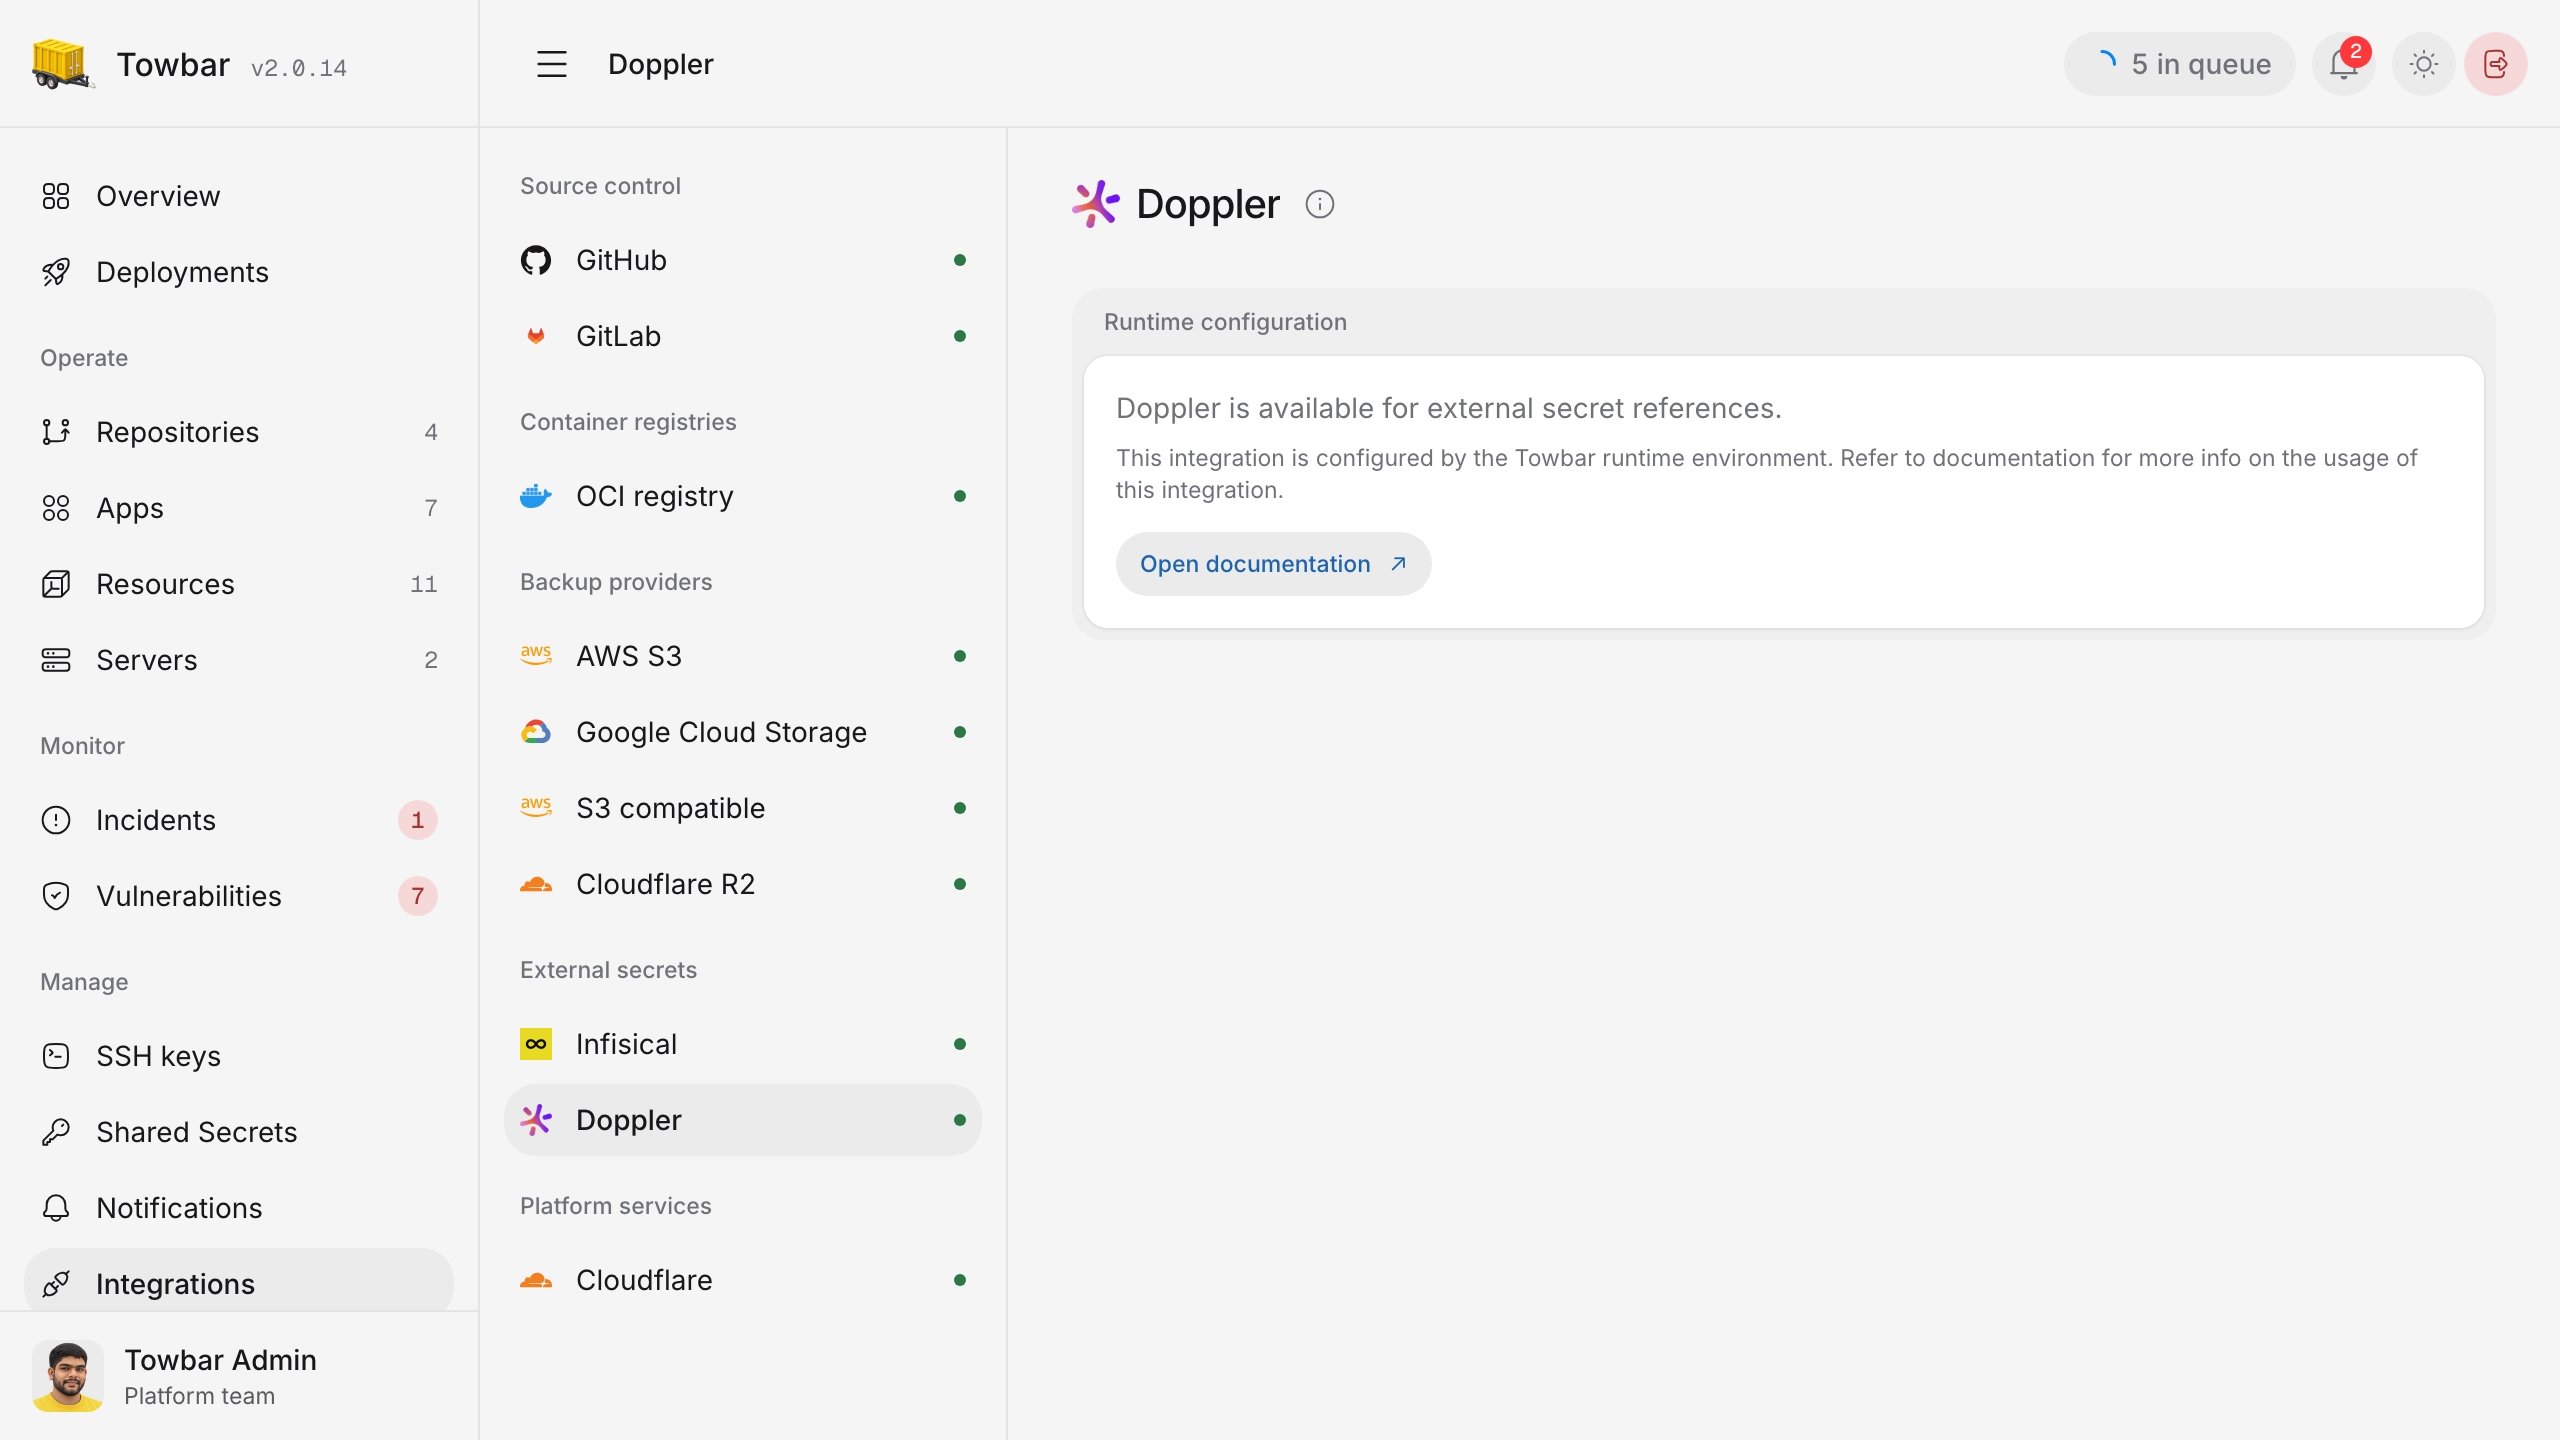Select AWS S3 backup provider
Screen dimensions: 2560x1440
(x=743, y=656)
